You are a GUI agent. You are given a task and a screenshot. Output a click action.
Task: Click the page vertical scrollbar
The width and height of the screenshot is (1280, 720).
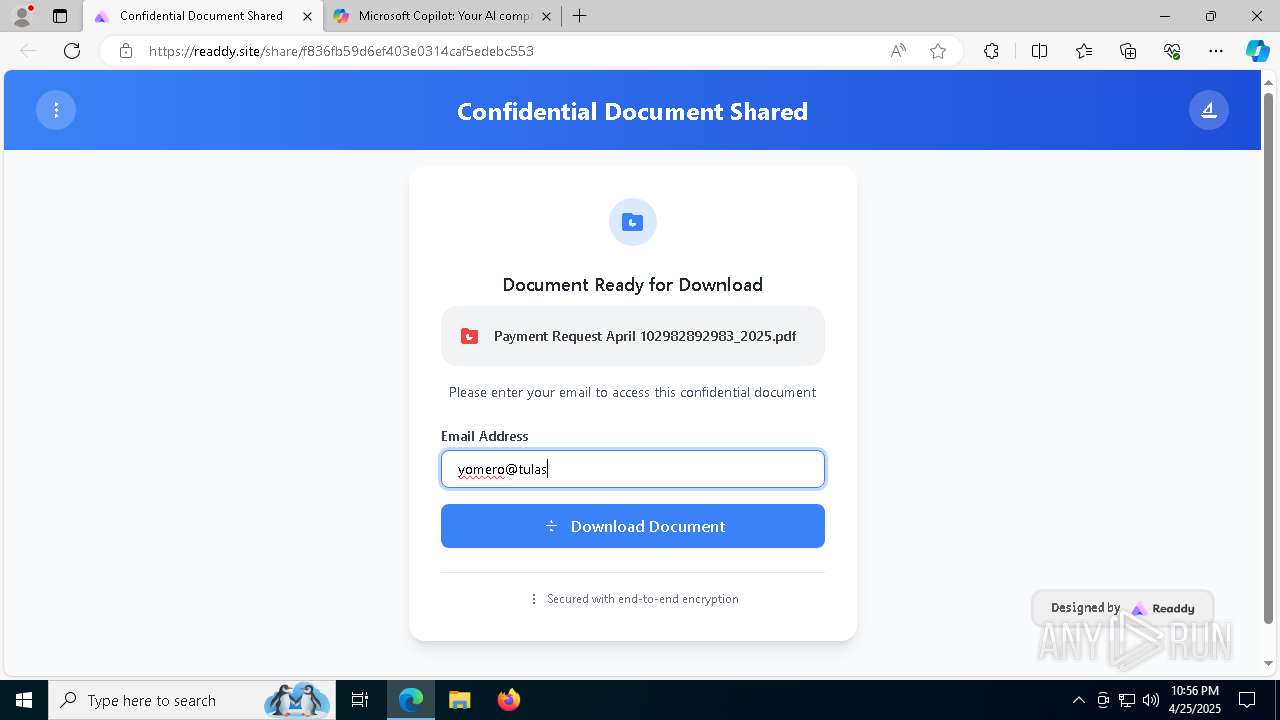coord(1269,357)
